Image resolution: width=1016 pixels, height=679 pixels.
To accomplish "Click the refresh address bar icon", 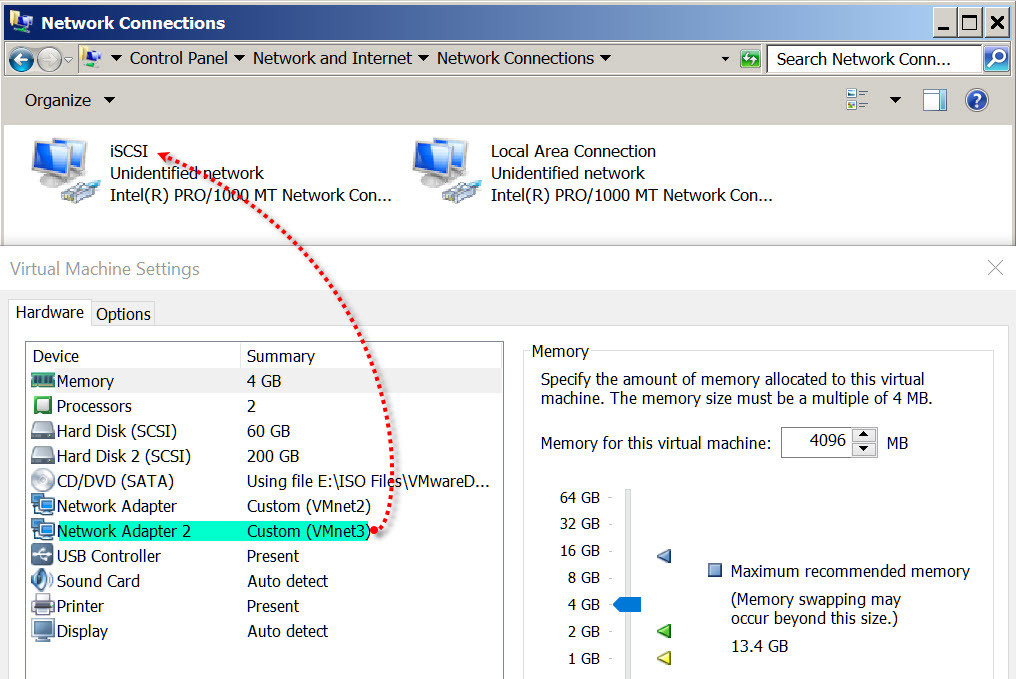I will [750, 59].
